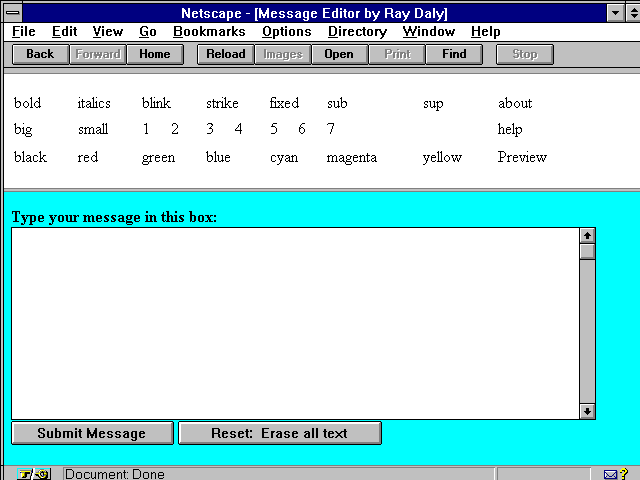Screen dimensions: 640x480
Task: Open the Edit menu
Action: click(64, 32)
